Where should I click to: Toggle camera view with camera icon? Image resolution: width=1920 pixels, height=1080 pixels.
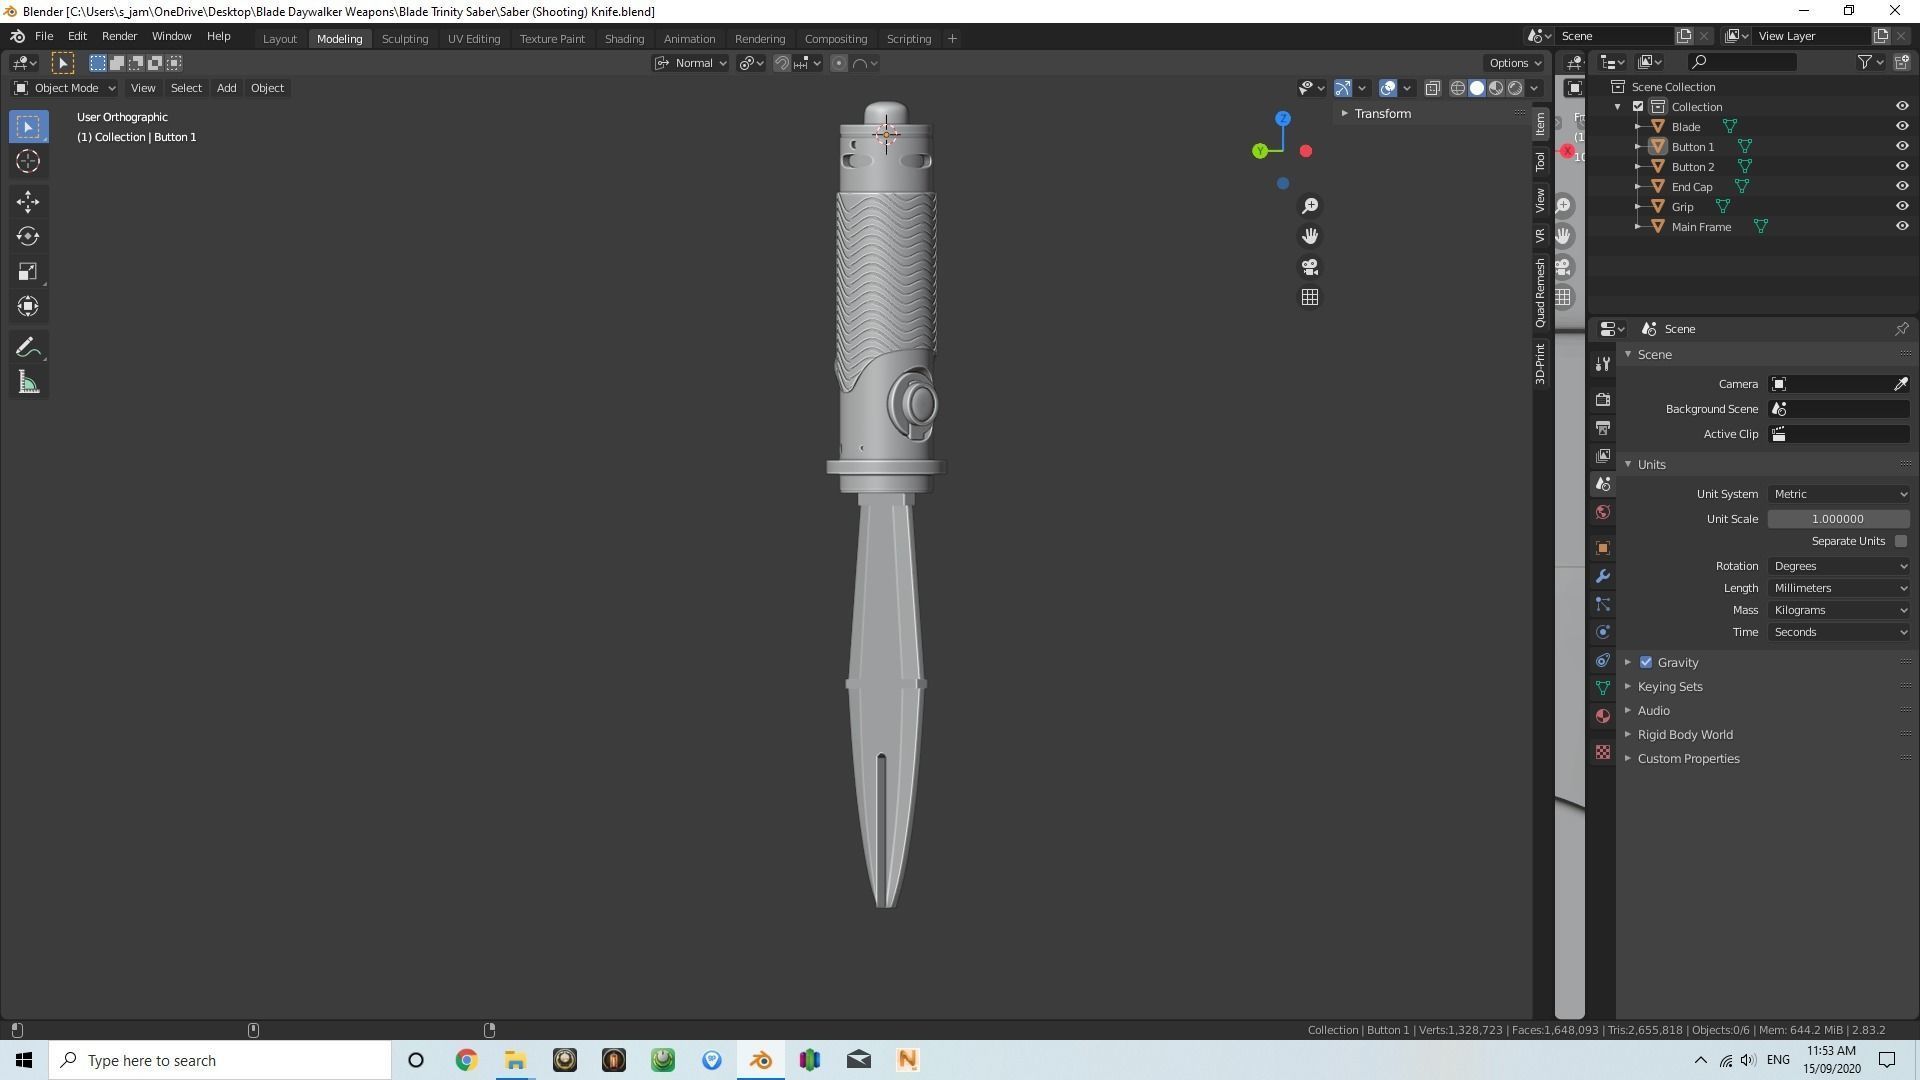pos(1310,267)
